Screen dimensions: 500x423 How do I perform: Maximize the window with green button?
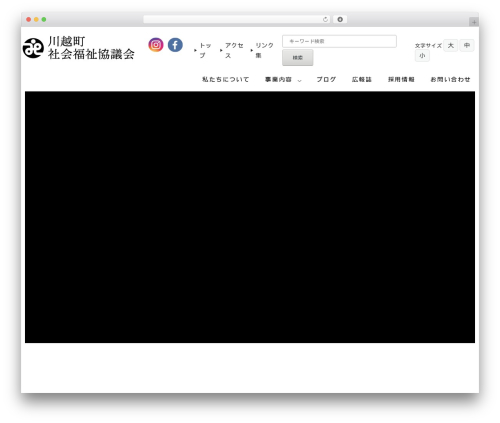44,19
